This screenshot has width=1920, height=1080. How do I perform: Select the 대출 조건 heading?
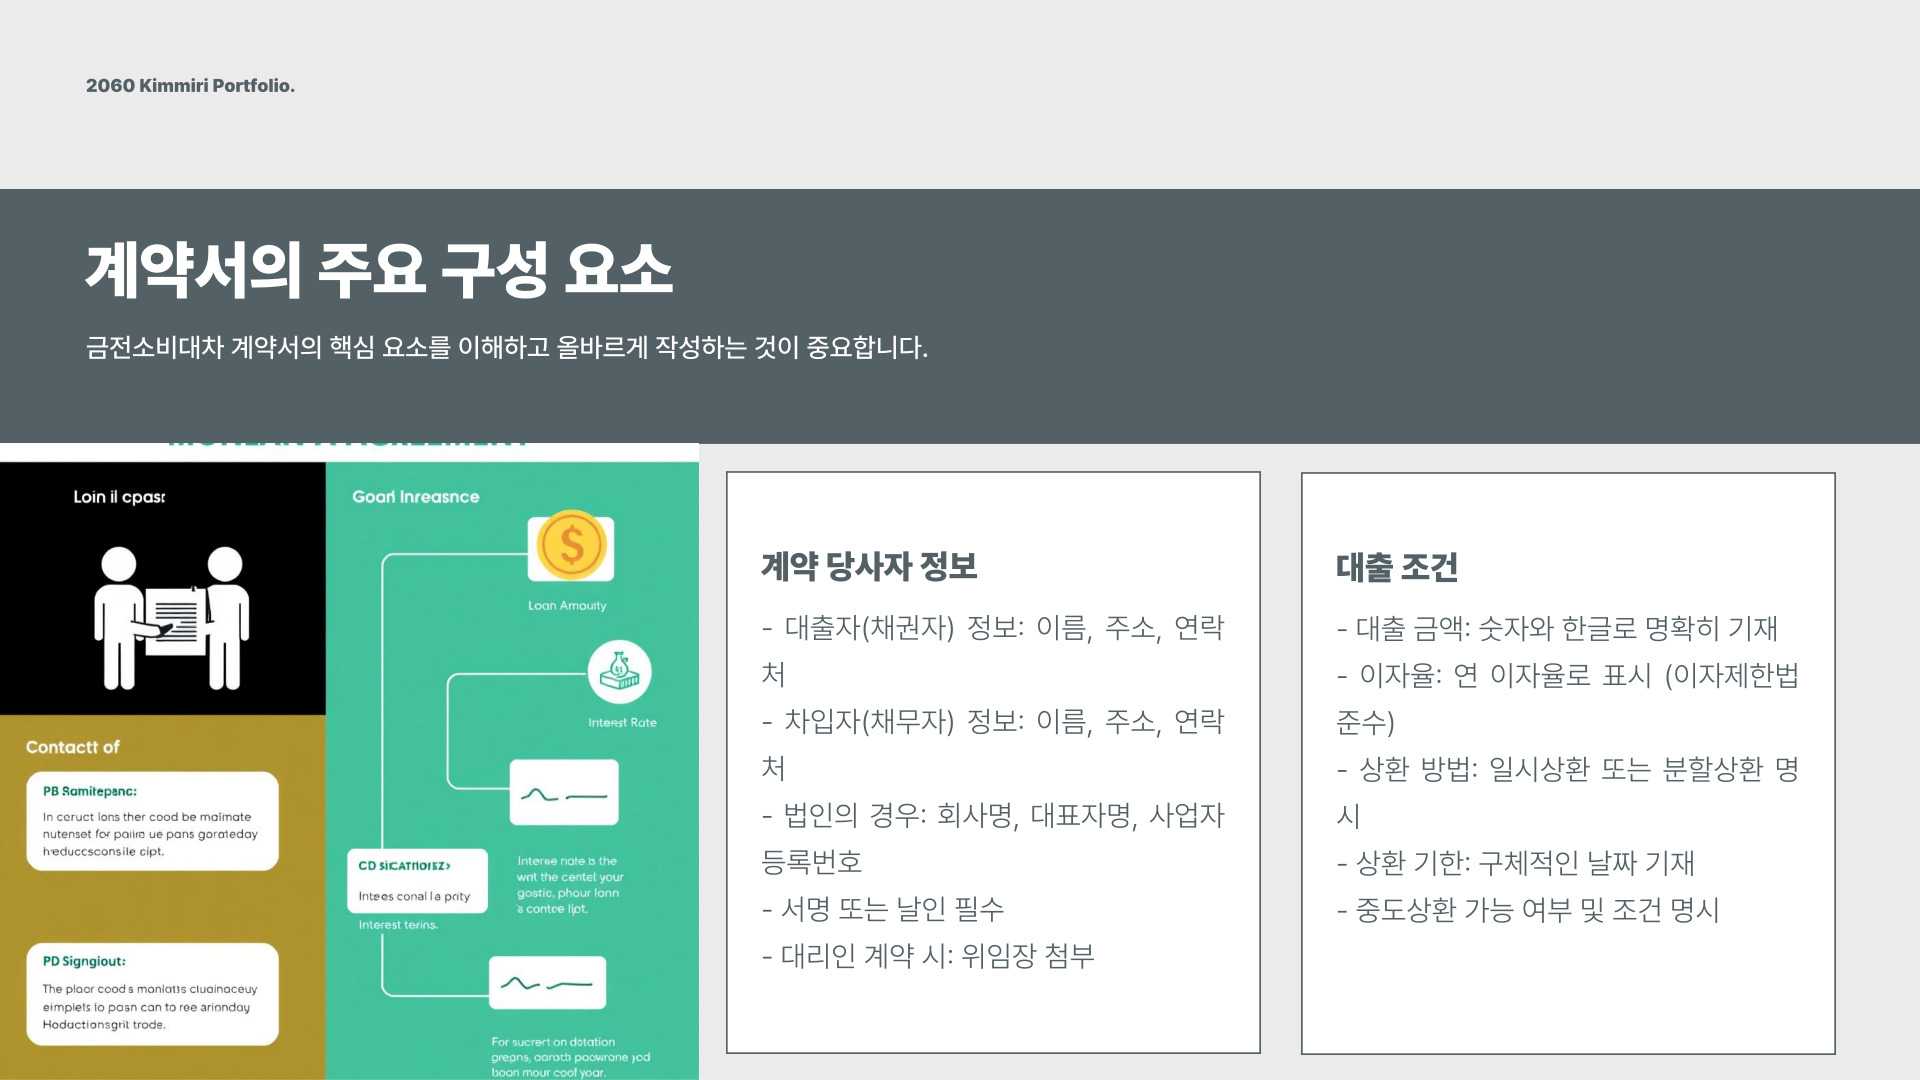(x=1396, y=567)
